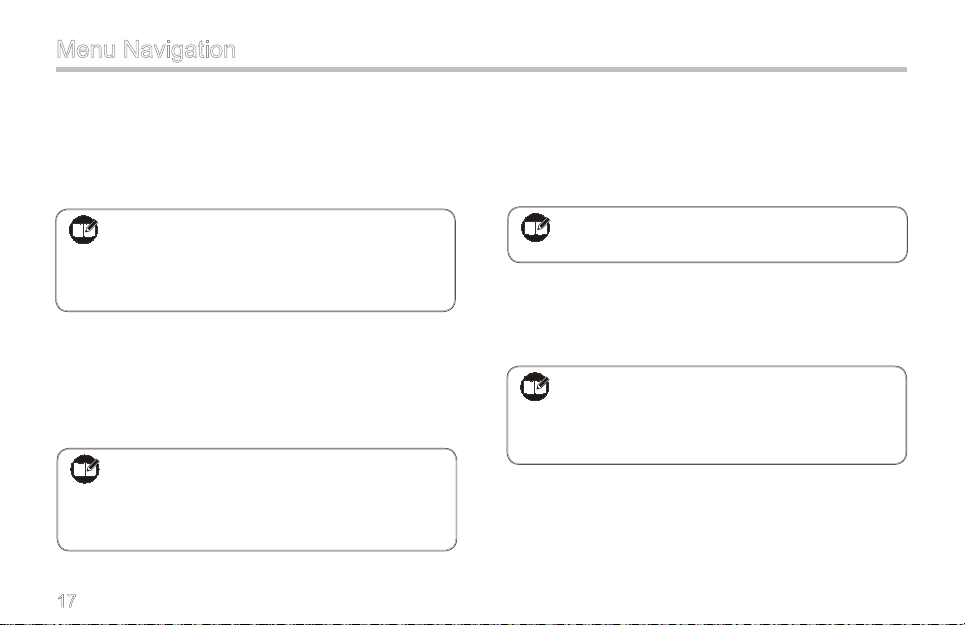Click the bottom border of lower-left note box
The image size is (965, 625).
pyautogui.click(x=257, y=551)
